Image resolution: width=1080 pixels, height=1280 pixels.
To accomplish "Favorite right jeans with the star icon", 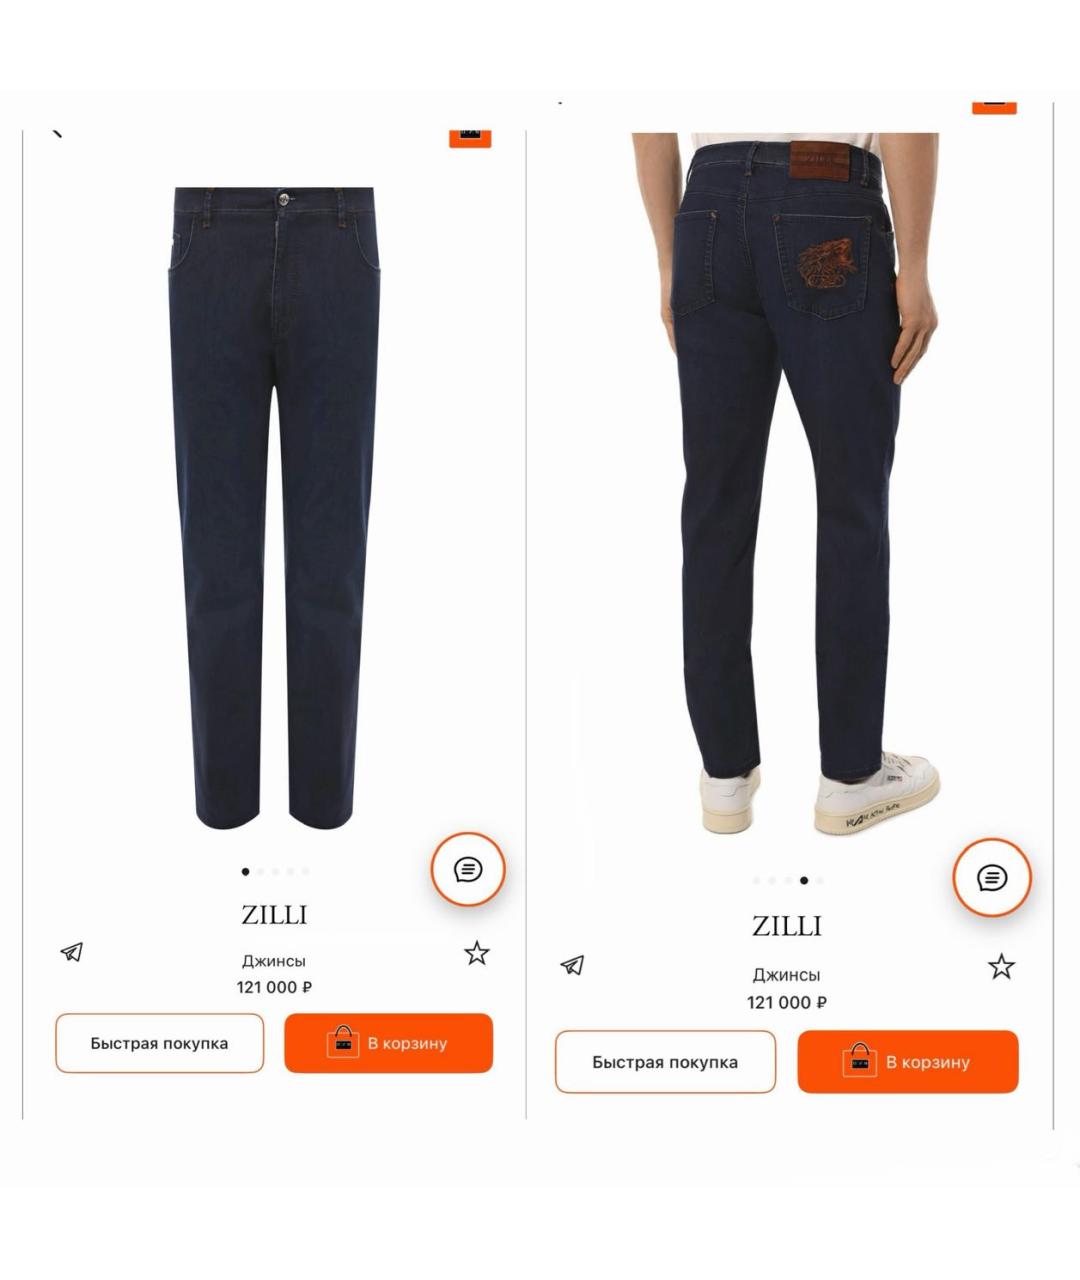I will [1001, 966].
